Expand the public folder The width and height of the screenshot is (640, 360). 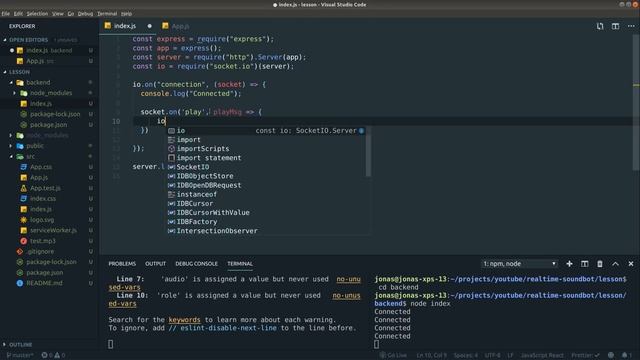coord(11,146)
